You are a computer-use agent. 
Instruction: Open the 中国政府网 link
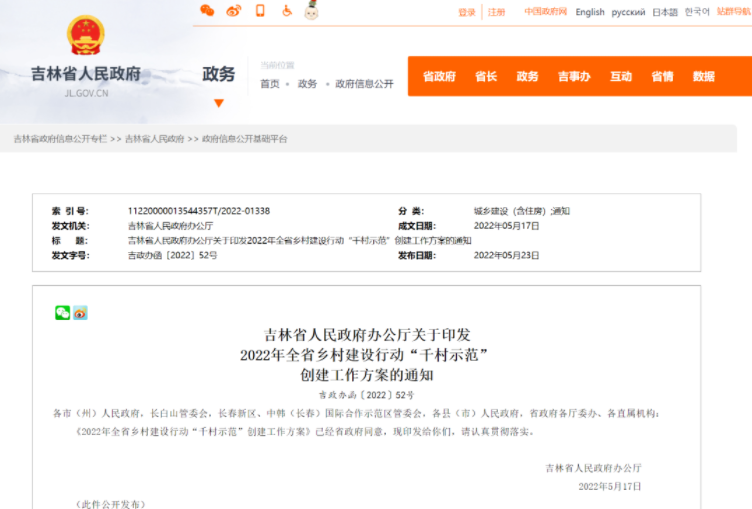(546, 12)
